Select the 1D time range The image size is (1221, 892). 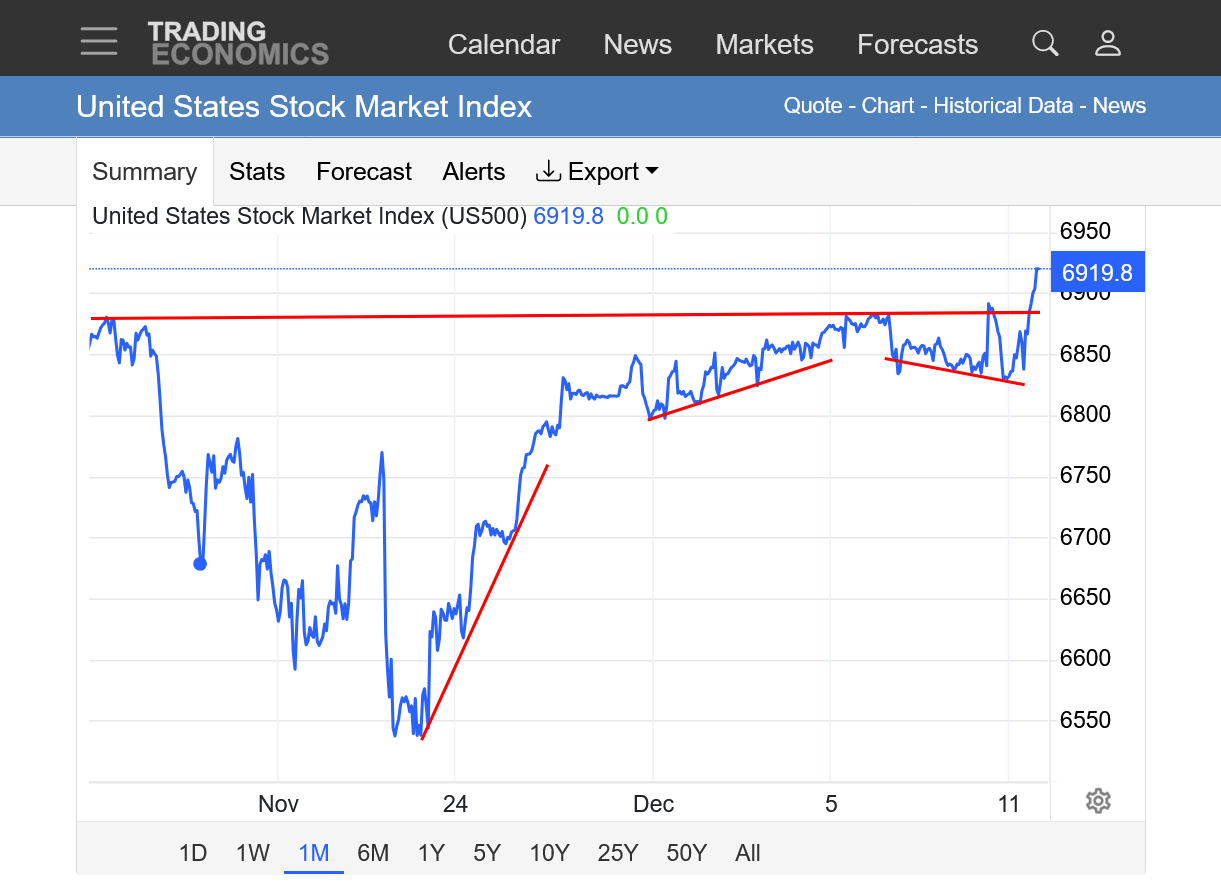193,853
